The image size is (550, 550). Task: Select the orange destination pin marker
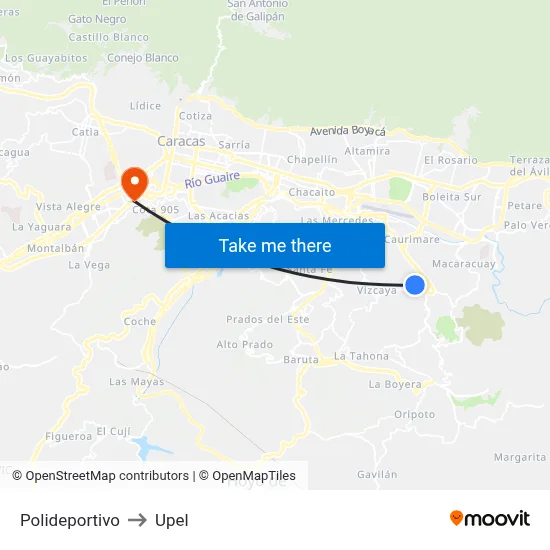[x=135, y=184]
